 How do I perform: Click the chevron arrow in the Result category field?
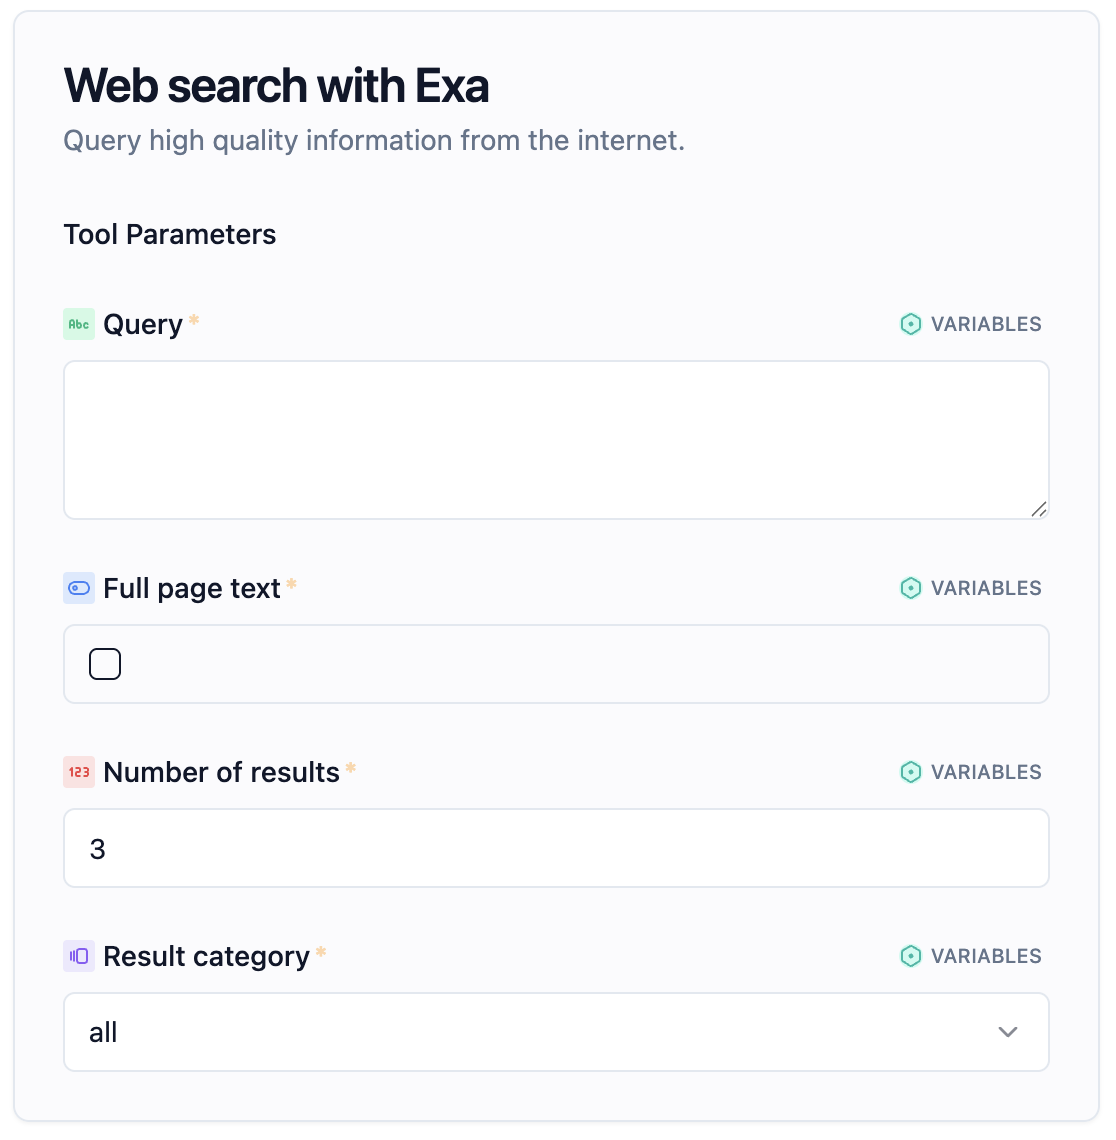[x=1008, y=1032]
